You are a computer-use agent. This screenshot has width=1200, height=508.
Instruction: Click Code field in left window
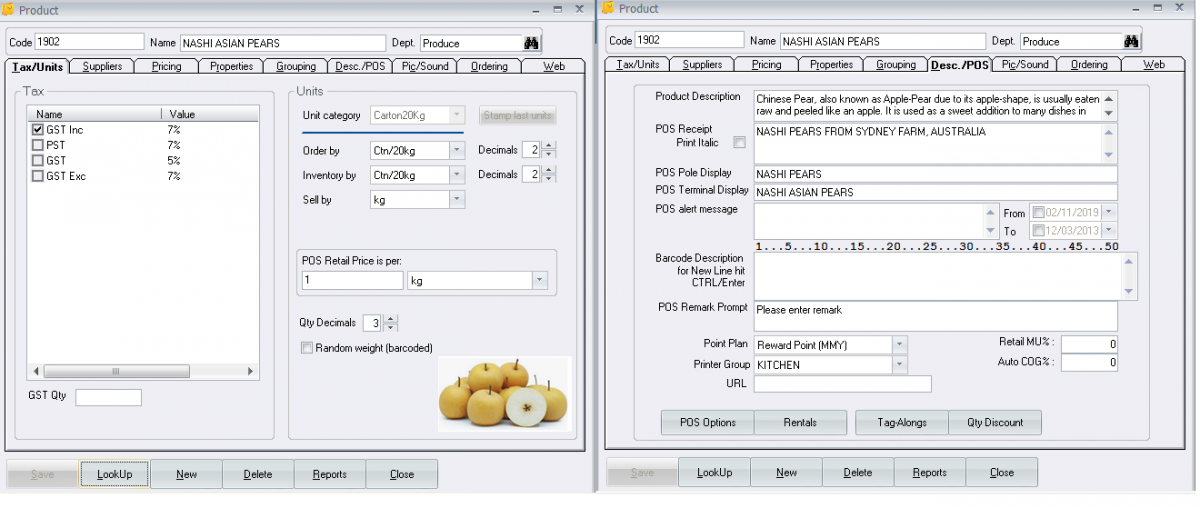pos(90,42)
